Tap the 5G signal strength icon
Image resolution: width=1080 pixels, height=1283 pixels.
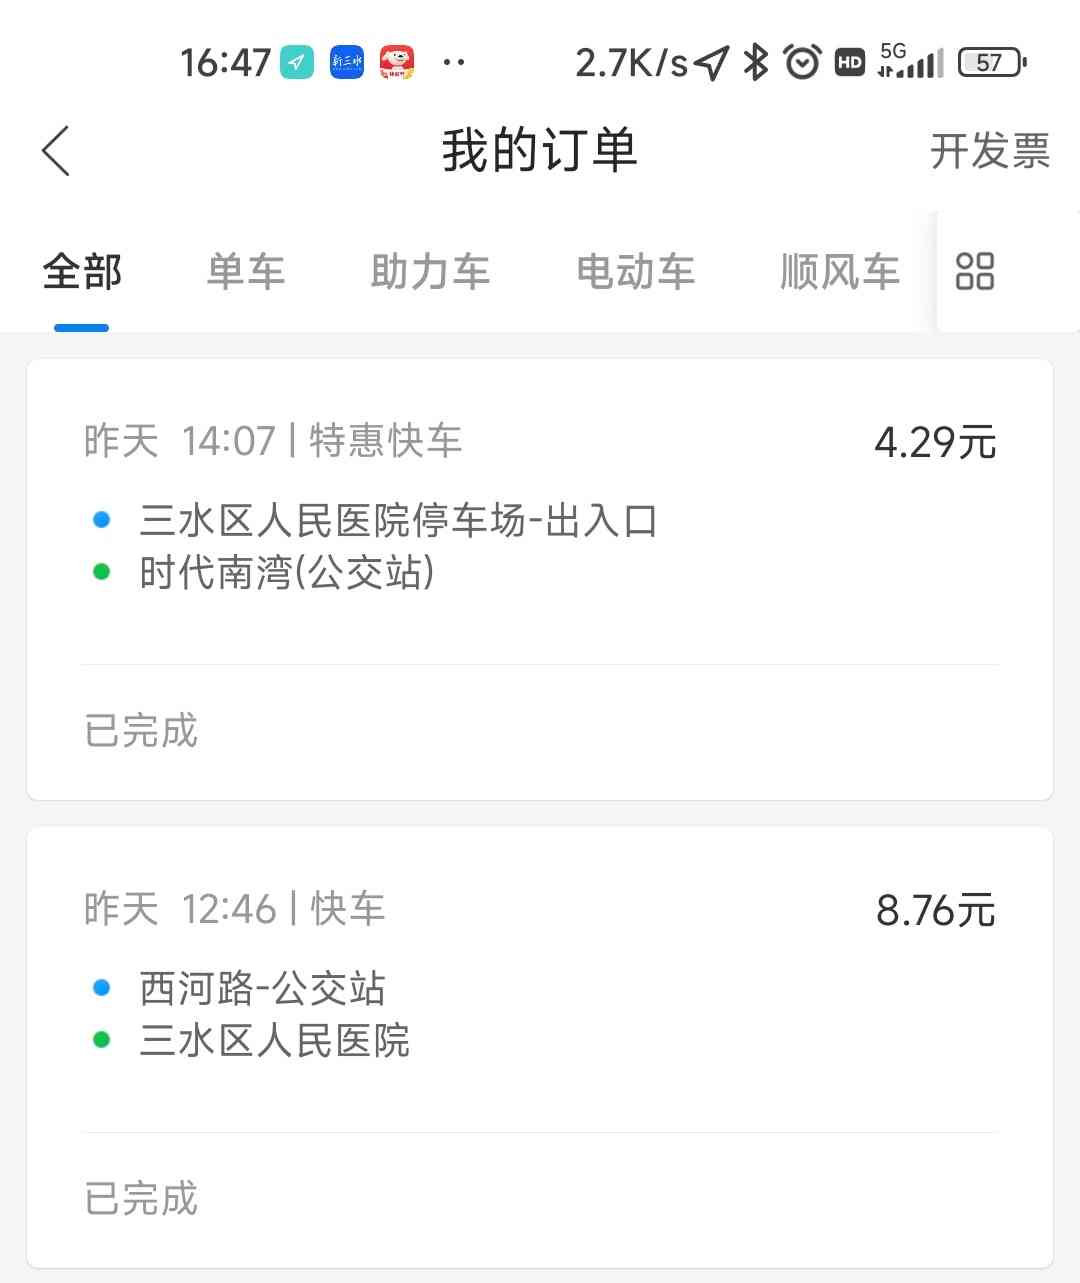pyautogui.click(x=910, y=61)
